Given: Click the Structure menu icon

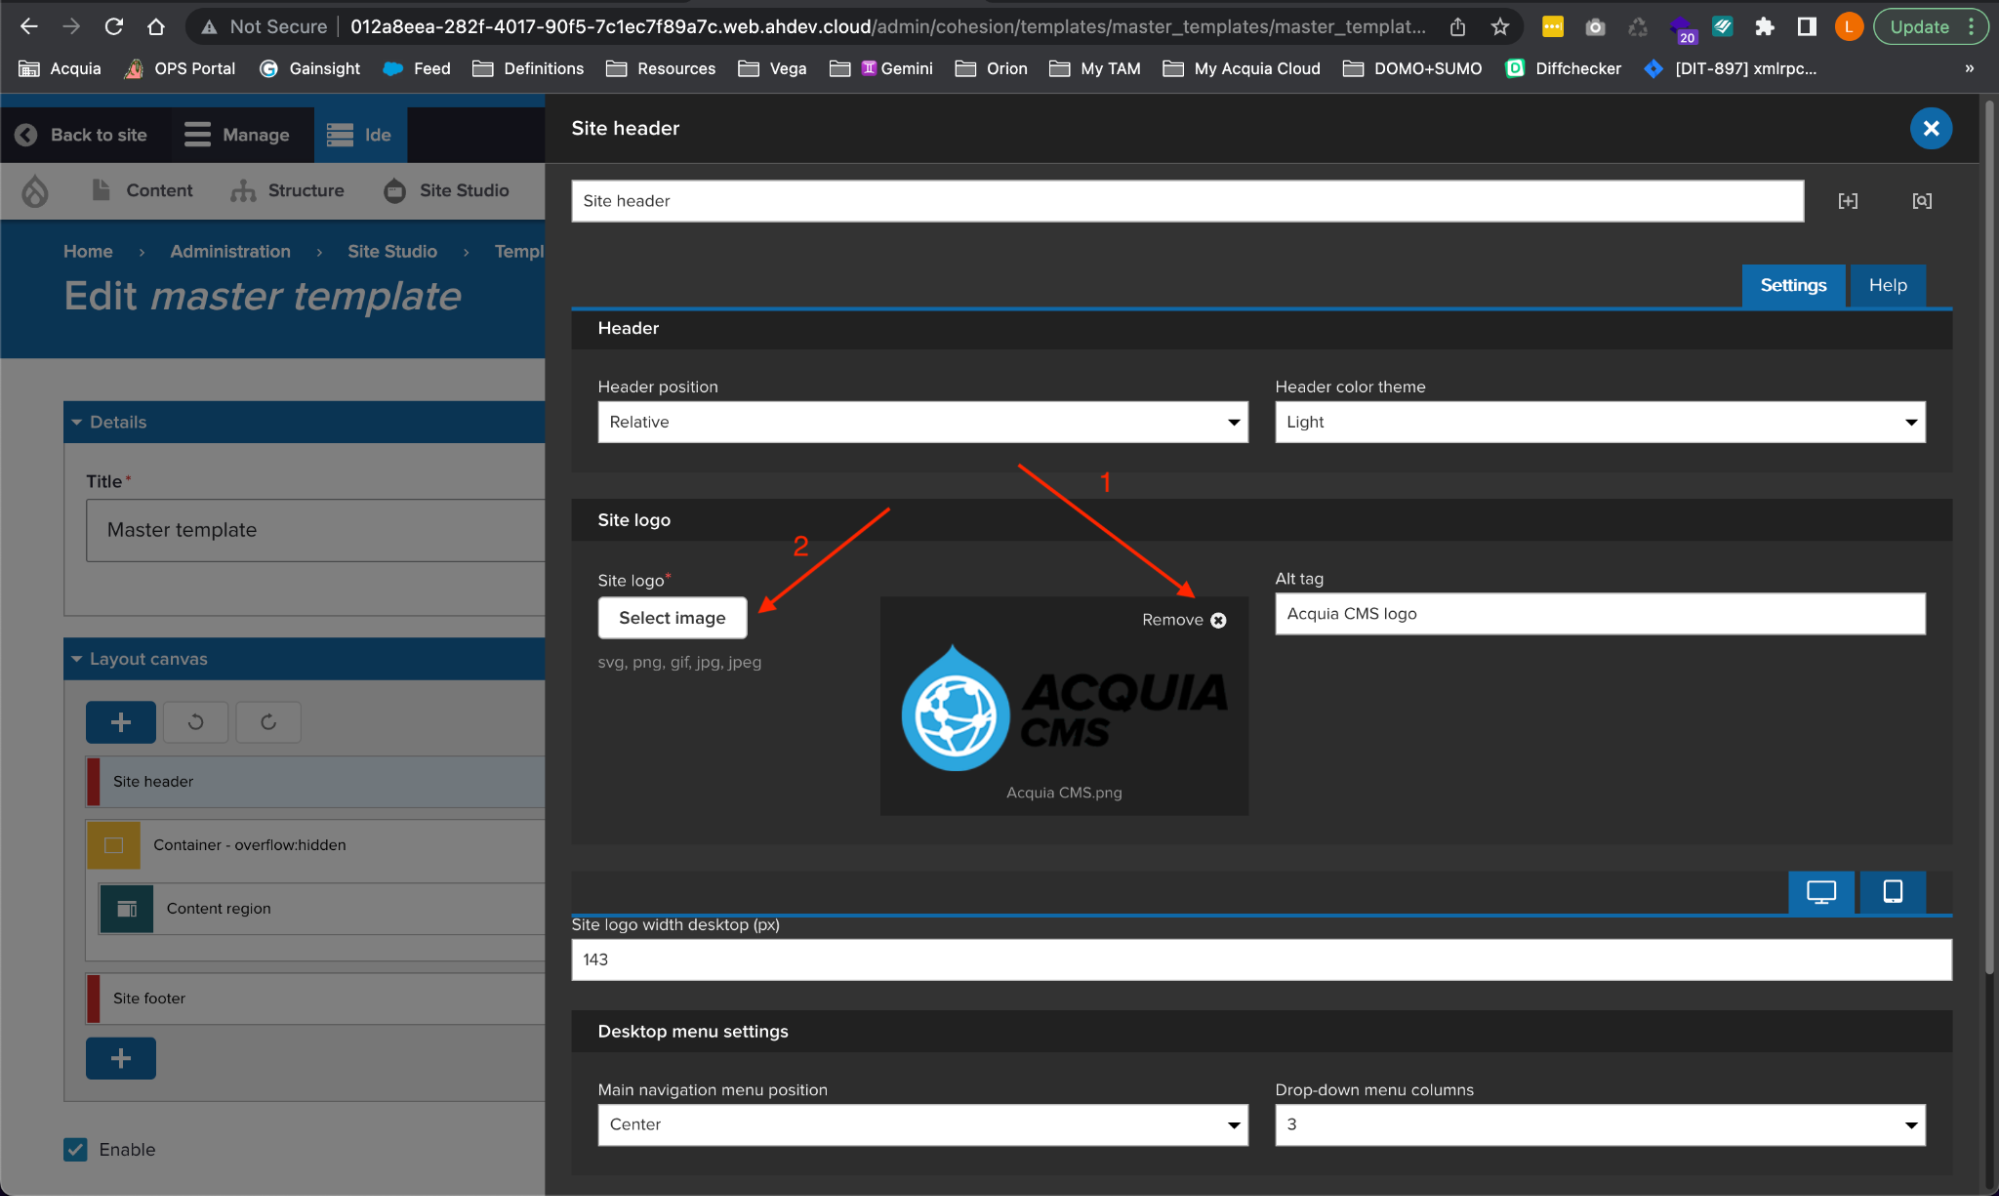Looking at the screenshot, I should pyautogui.click(x=242, y=189).
